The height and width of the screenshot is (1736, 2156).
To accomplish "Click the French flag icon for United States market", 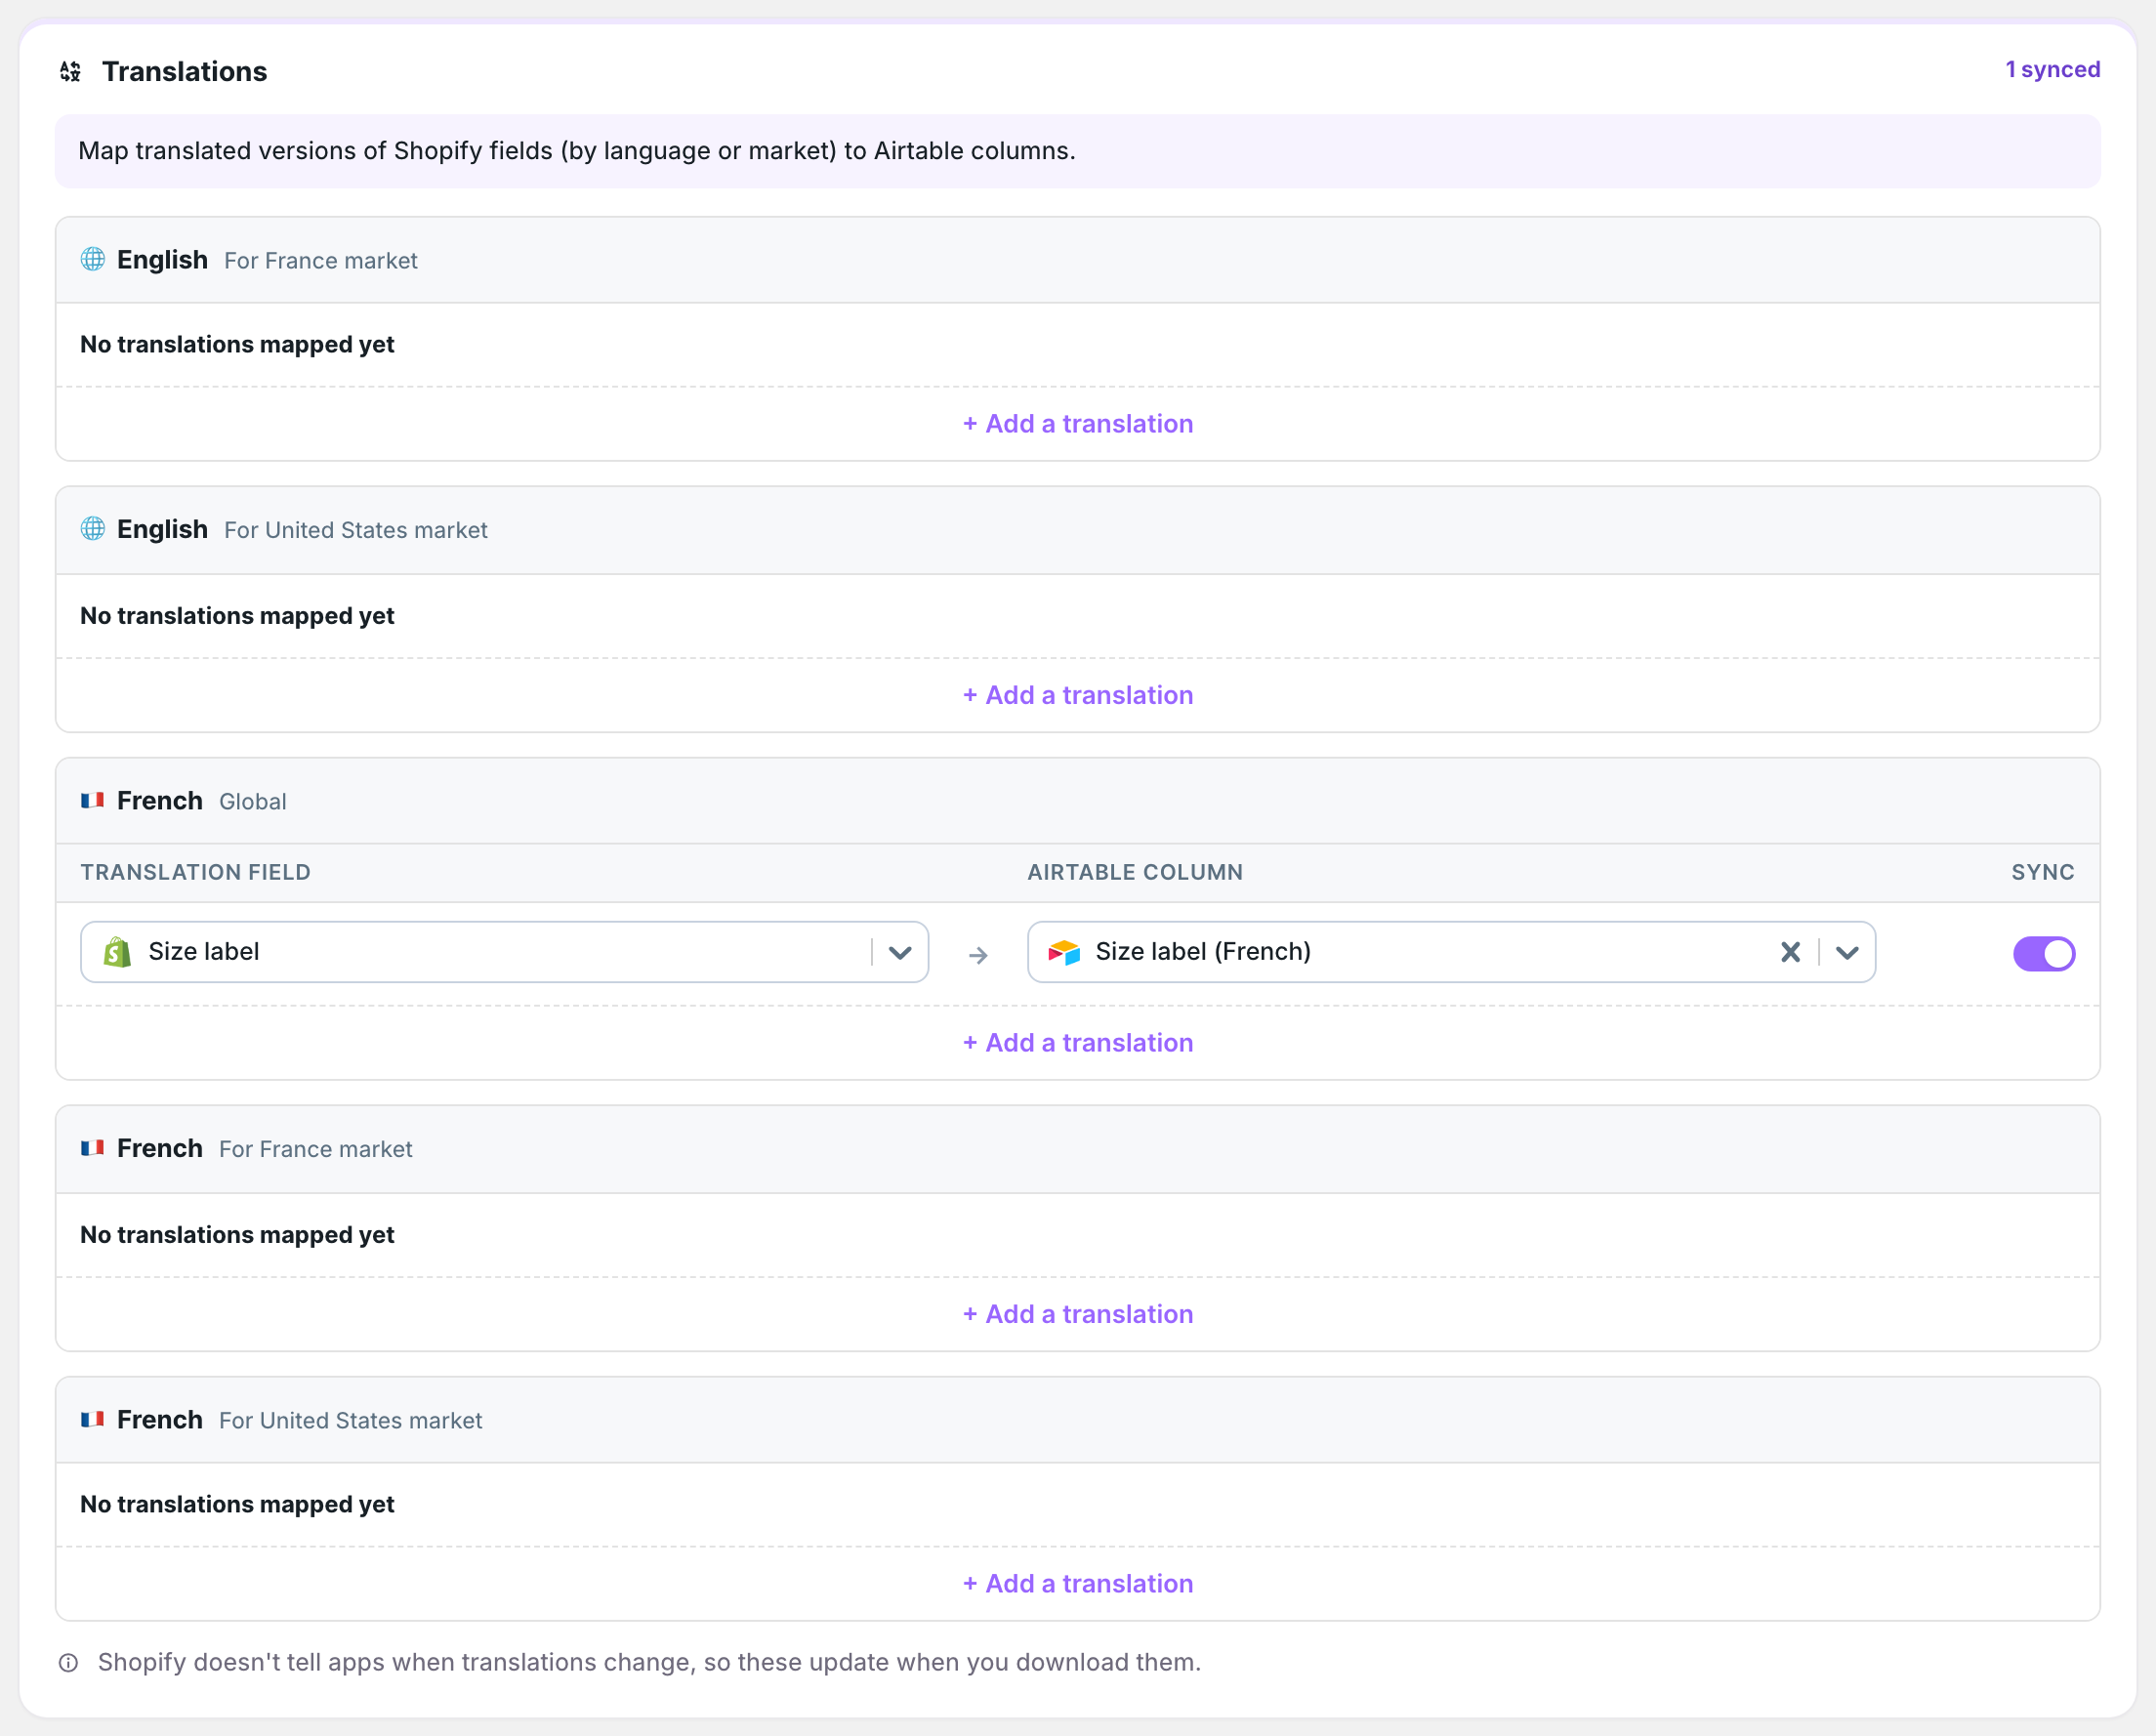I will coord(93,1419).
